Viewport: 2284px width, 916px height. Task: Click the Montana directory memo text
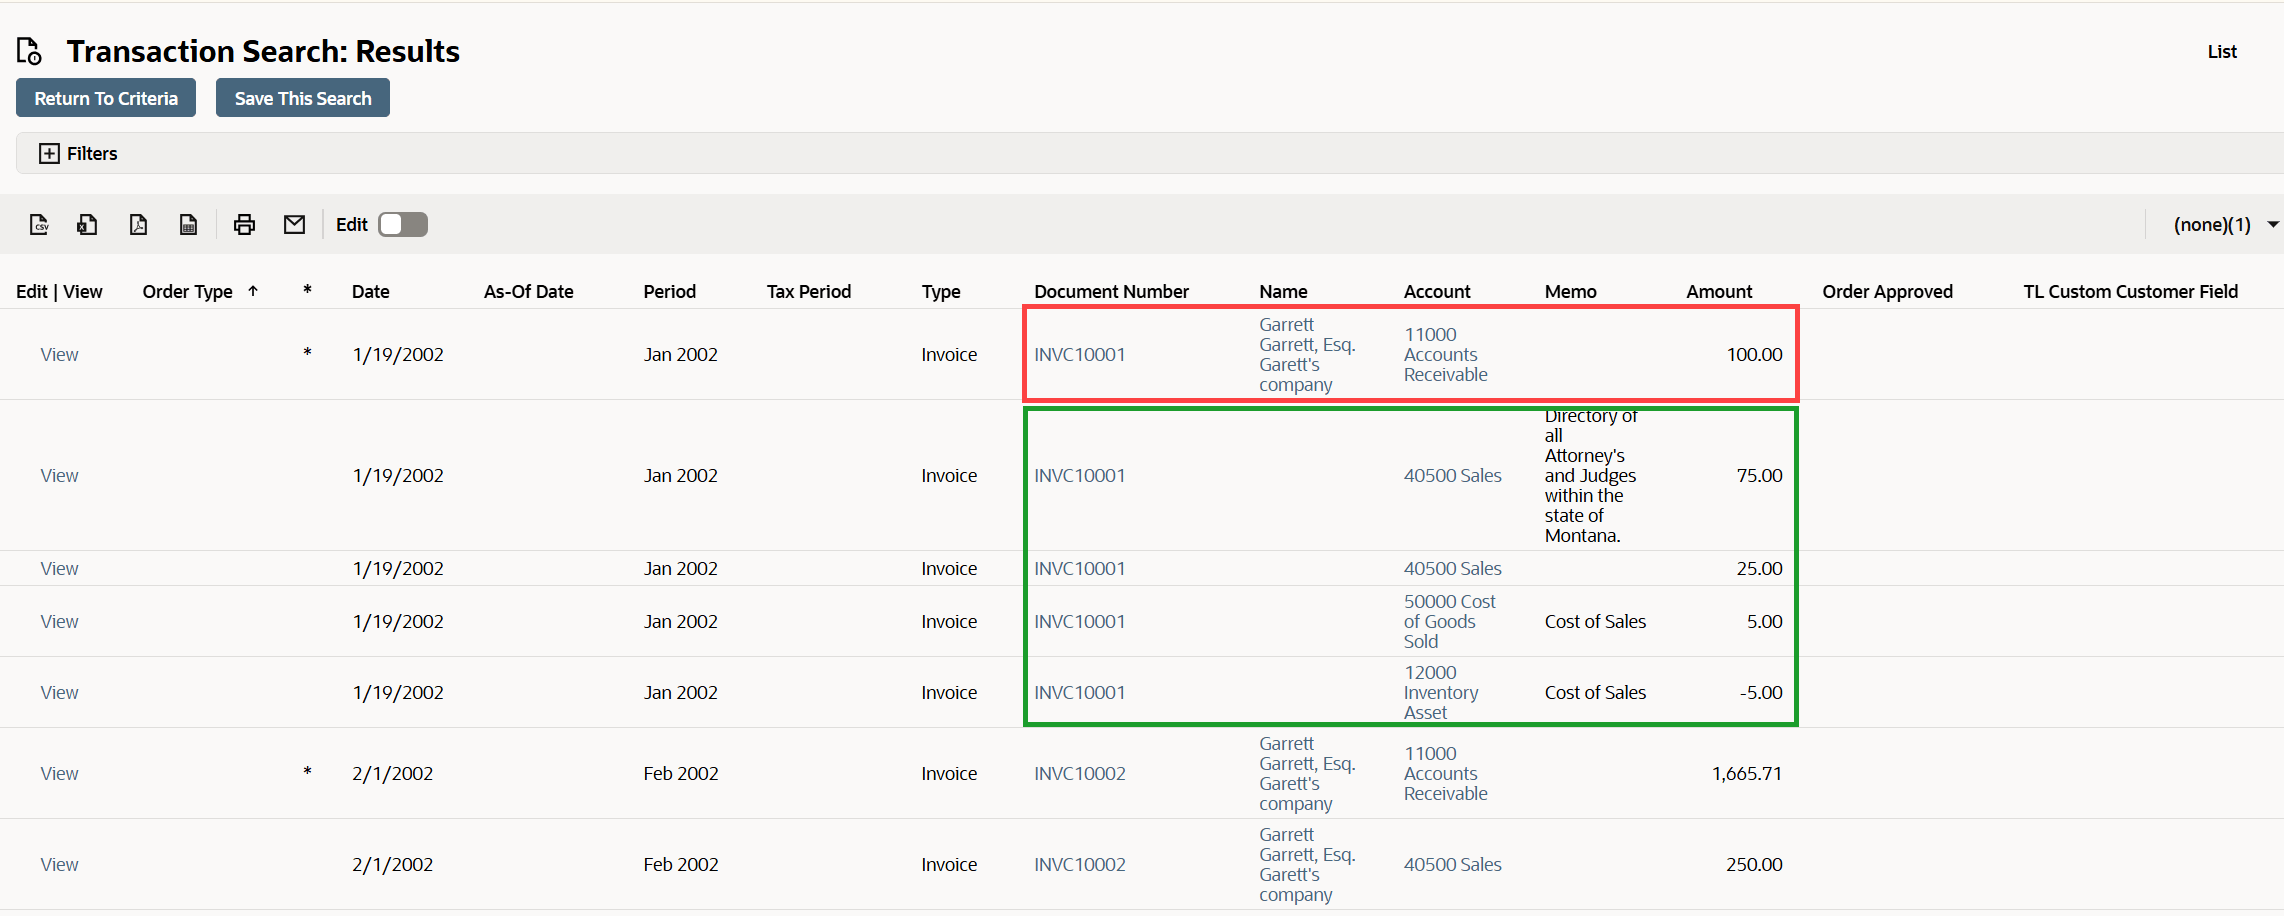coord(1591,476)
